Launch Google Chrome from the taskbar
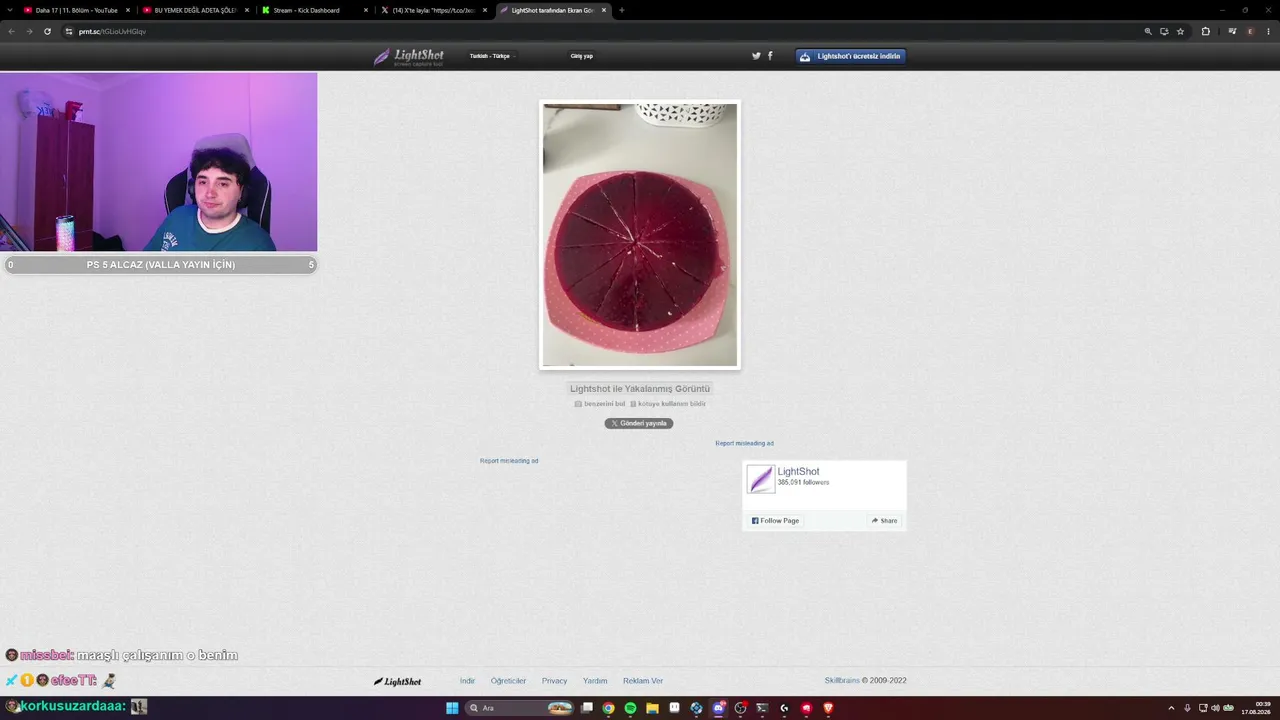The height and width of the screenshot is (720, 1280). click(608, 708)
